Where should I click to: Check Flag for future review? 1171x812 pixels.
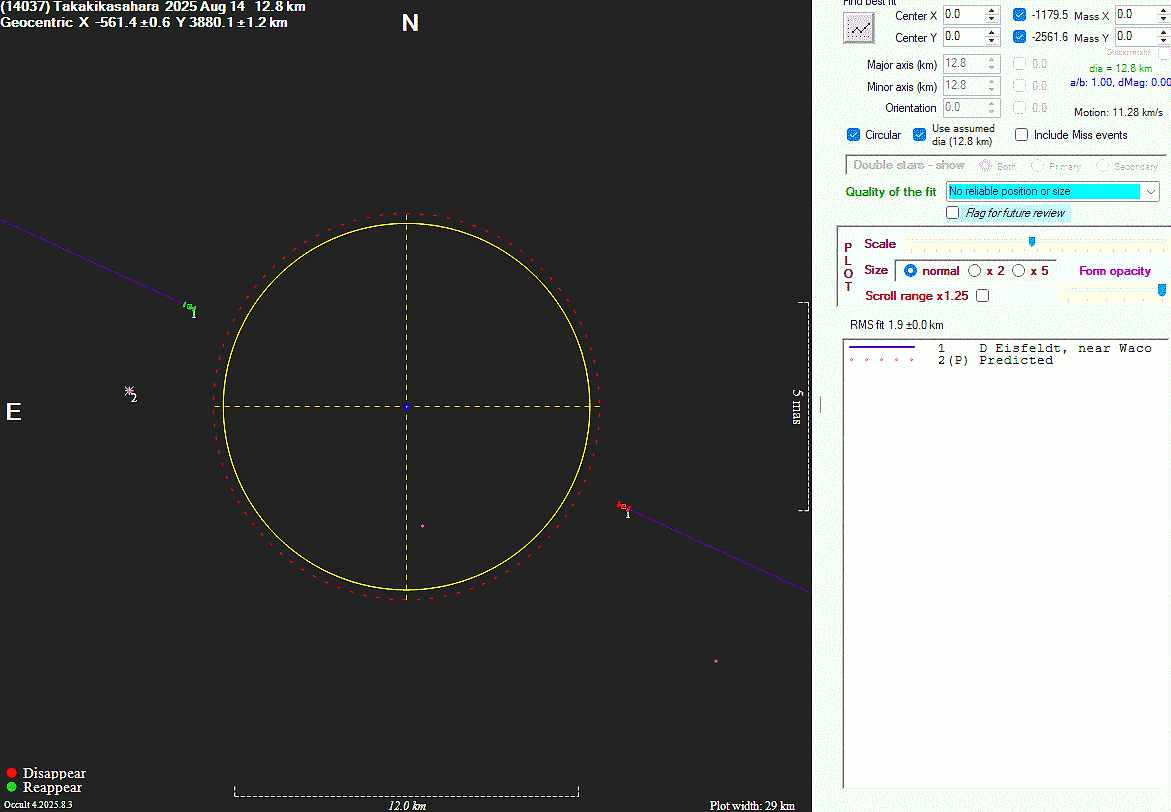[952, 213]
